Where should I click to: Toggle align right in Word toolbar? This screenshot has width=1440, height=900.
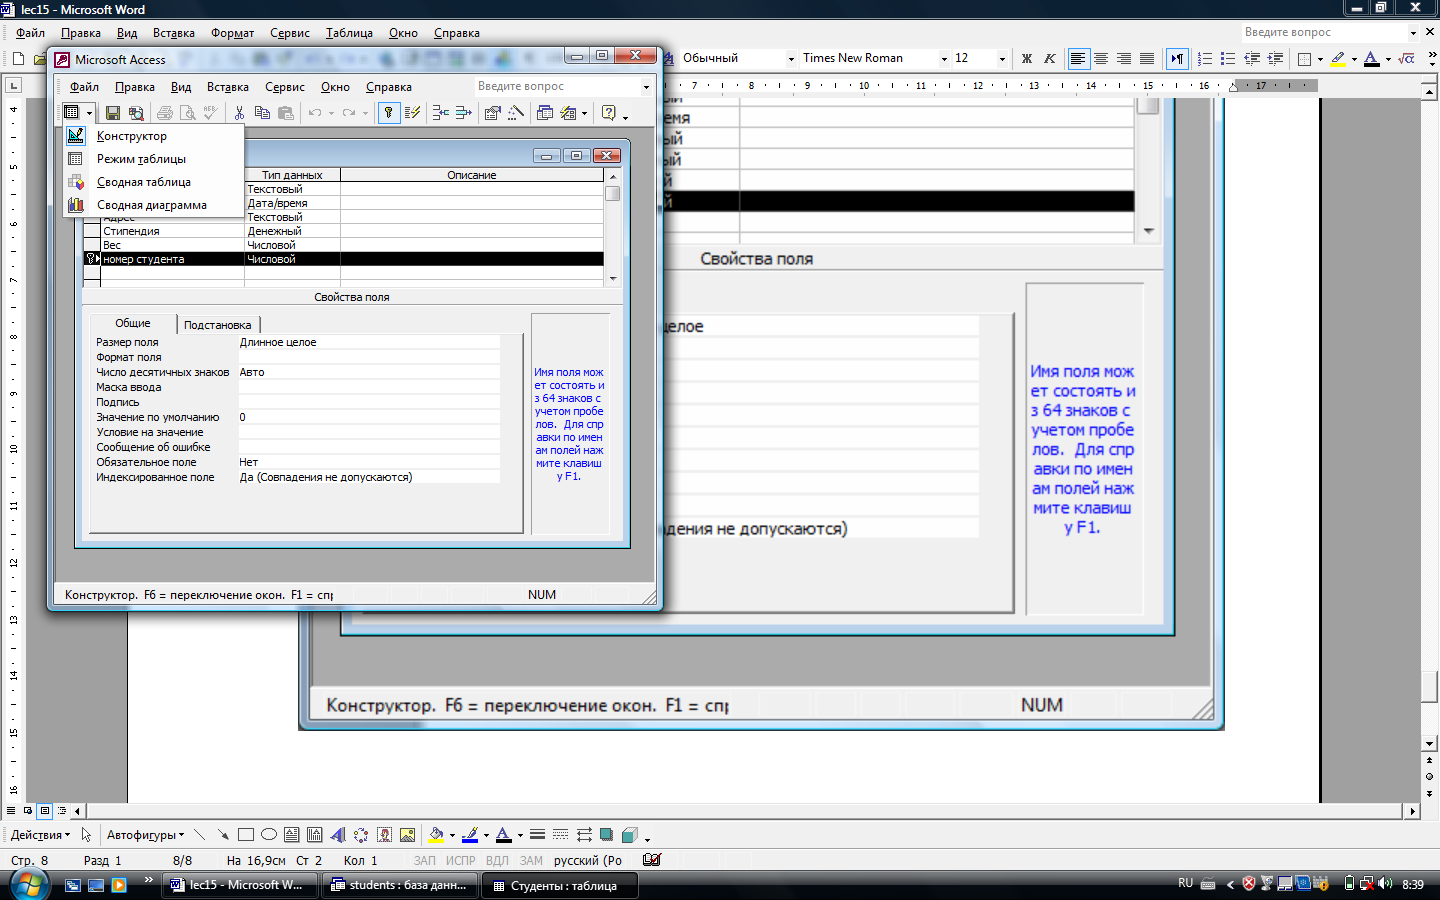point(1124,59)
